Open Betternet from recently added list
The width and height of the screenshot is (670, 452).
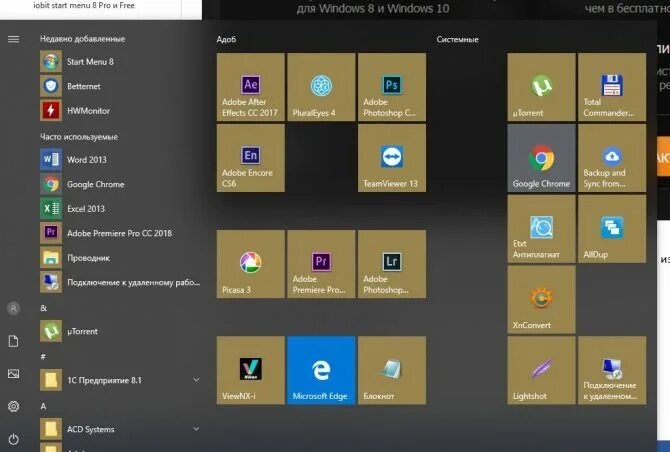[120, 86]
